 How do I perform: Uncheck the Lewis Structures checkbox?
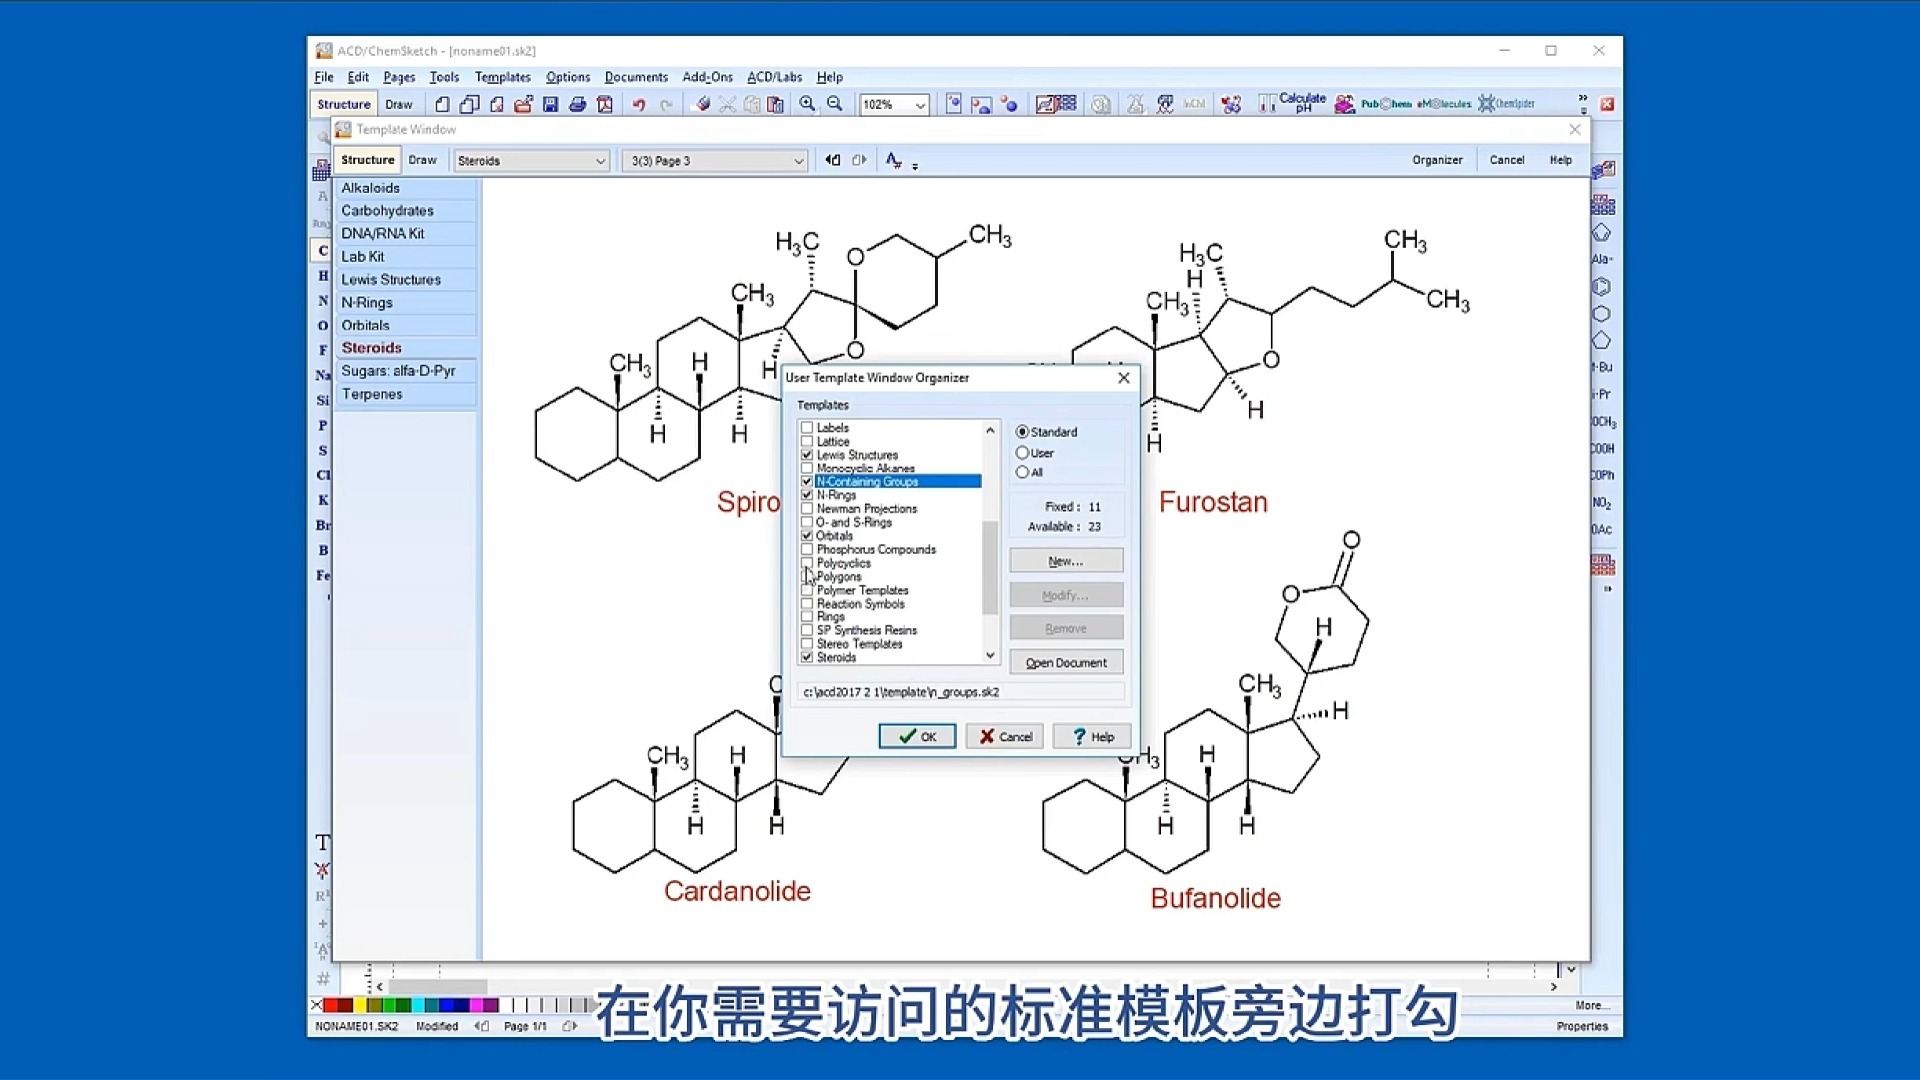click(807, 455)
